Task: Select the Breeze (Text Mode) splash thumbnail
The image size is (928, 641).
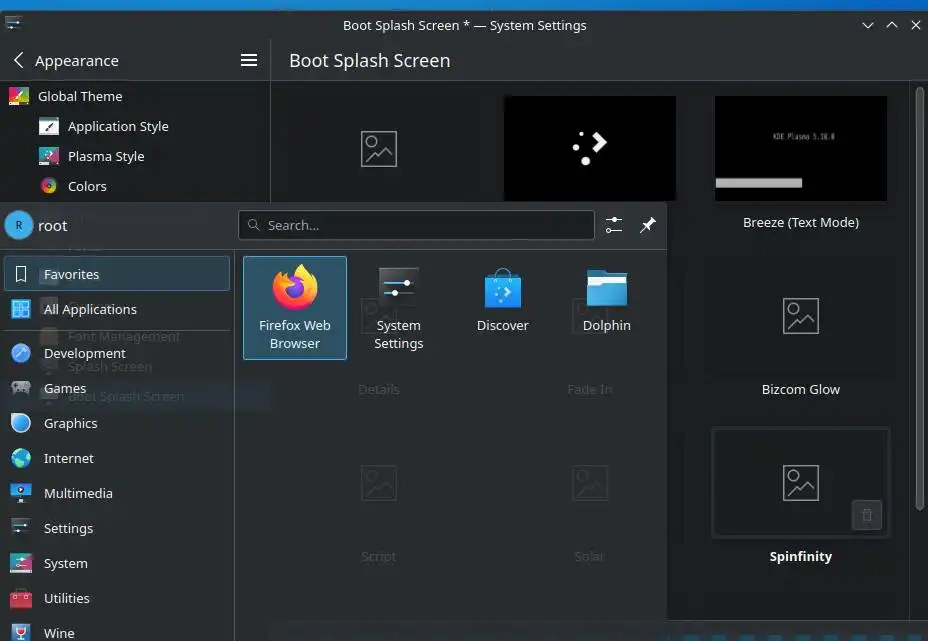Action: pos(801,149)
